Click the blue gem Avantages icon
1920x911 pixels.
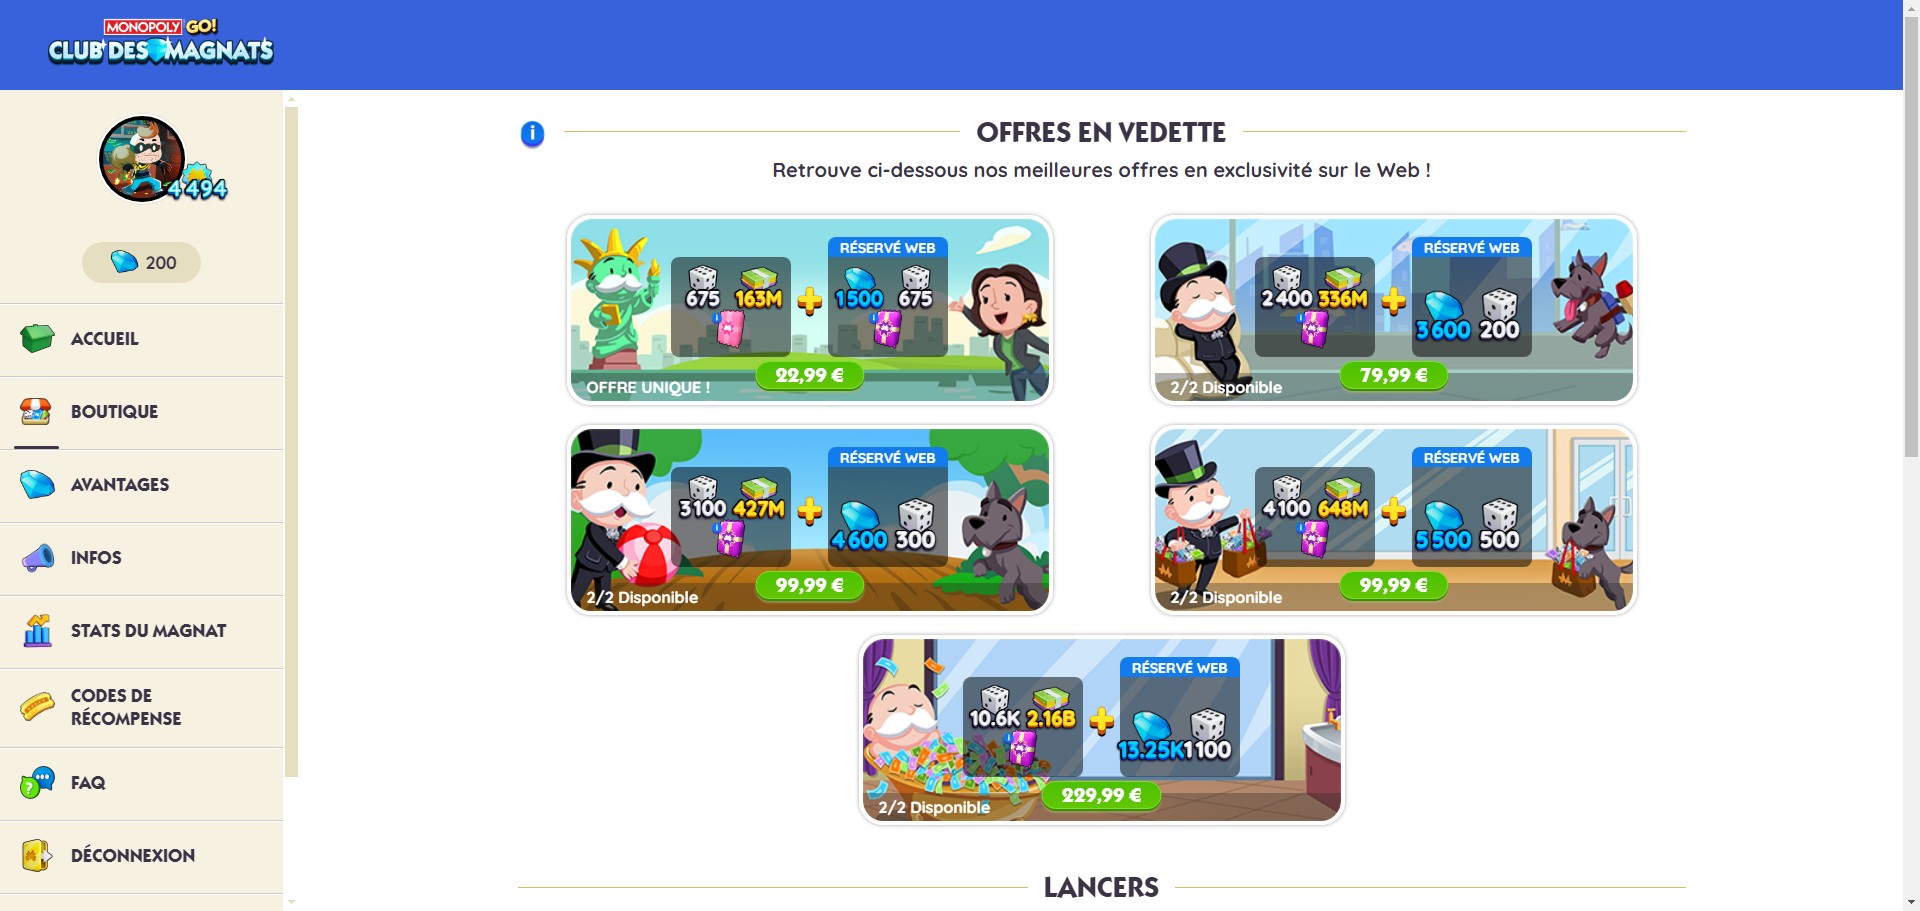click(x=37, y=484)
